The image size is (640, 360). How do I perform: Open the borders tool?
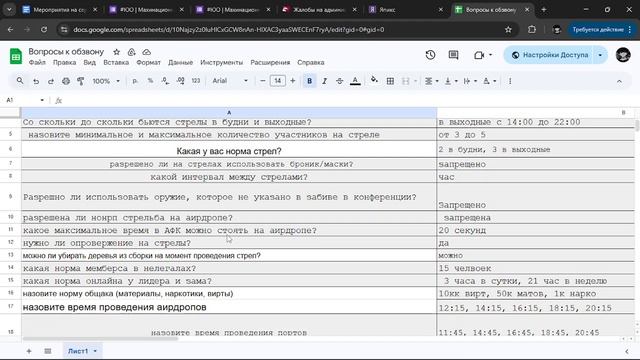tap(390, 81)
